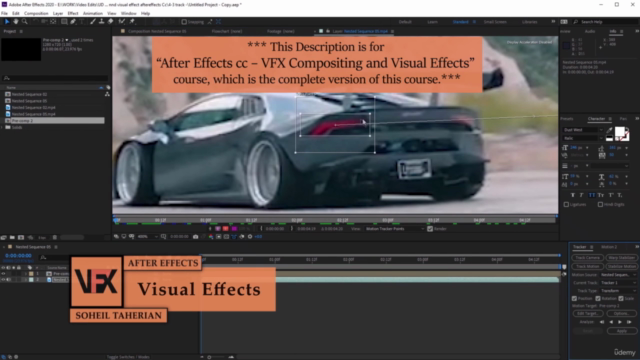Click the Edit Target button
This screenshot has height=360, width=640.
click(587, 313)
